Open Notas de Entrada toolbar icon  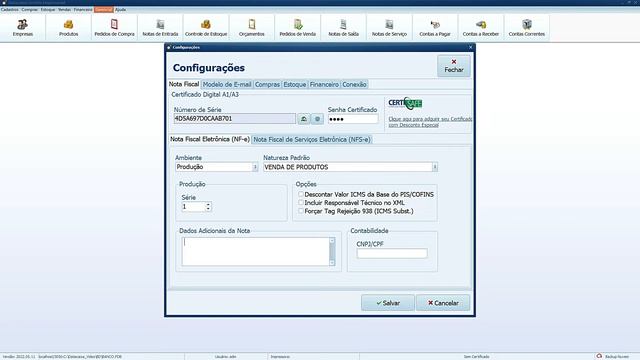pyautogui.click(x=160, y=28)
